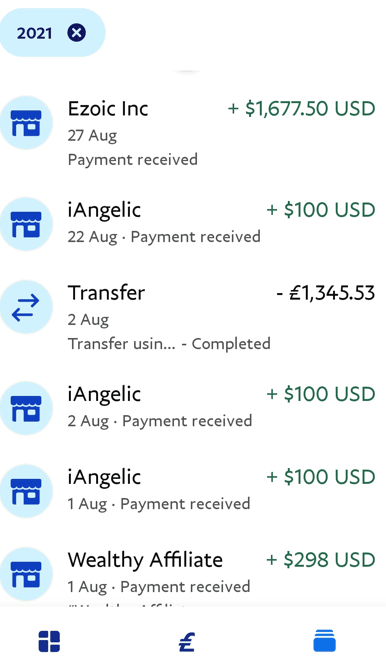Open the pound currency tab in bottom bar

coord(187,642)
